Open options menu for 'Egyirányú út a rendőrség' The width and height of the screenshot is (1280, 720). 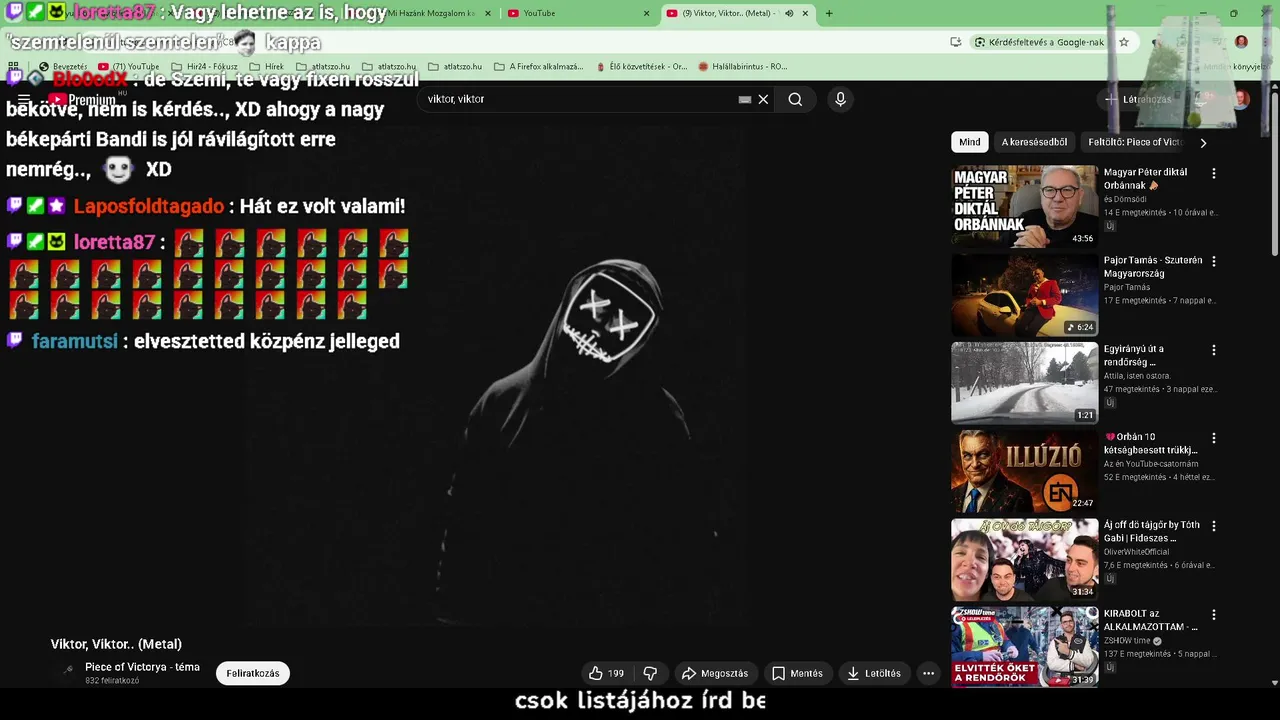(x=1214, y=350)
